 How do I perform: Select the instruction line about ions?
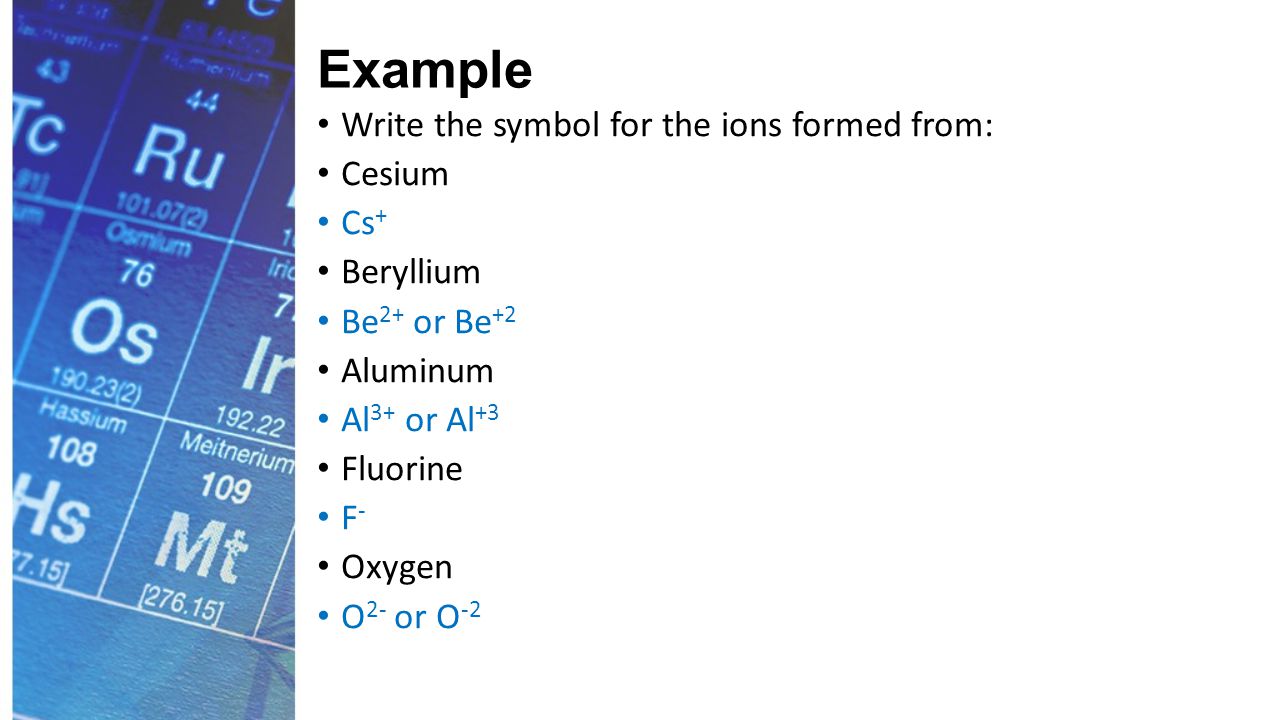tap(667, 126)
